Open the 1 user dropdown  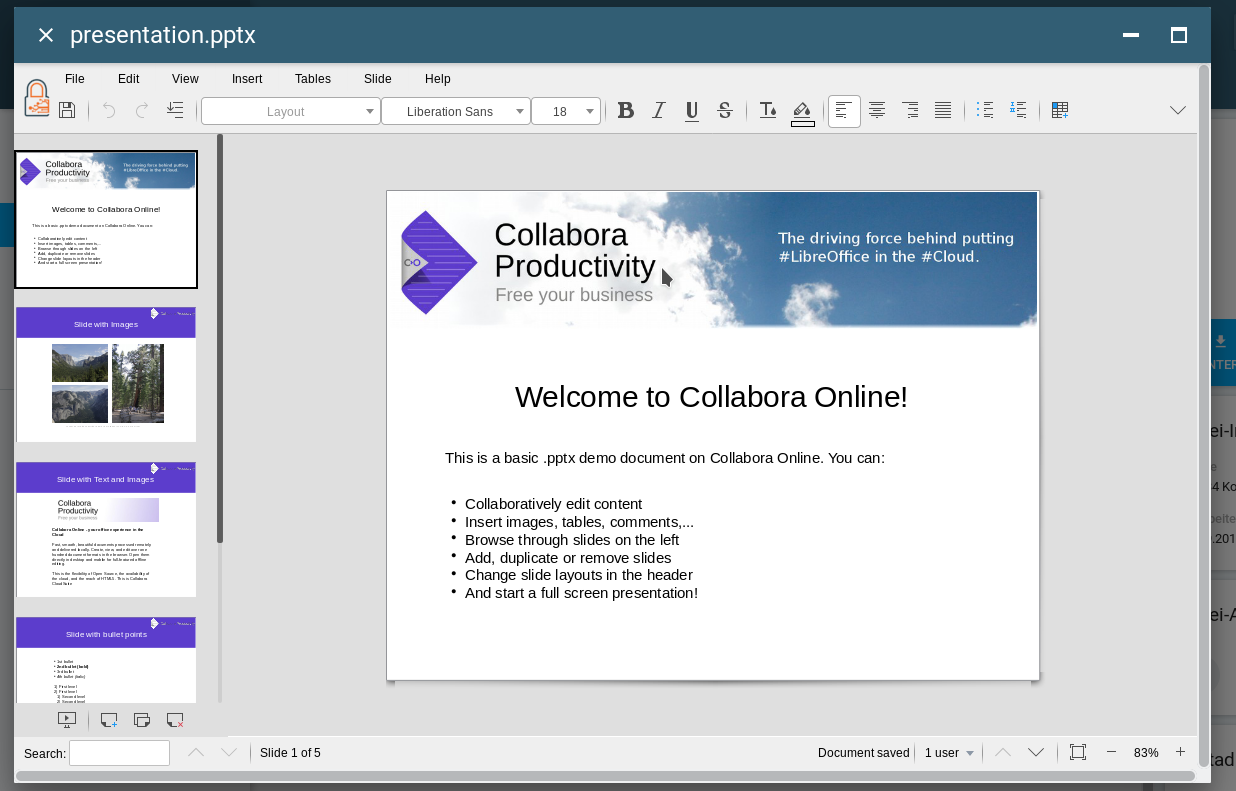tap(949, 753)
